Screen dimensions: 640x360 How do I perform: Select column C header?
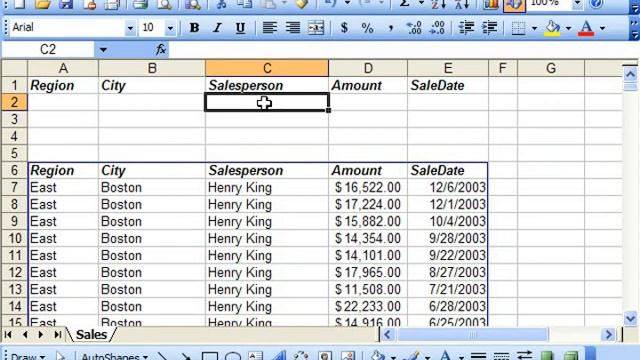[267, 68]
